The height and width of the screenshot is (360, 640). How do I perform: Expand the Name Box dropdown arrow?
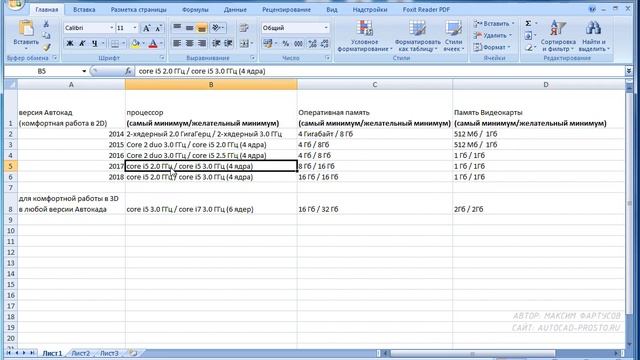[84, 71]
